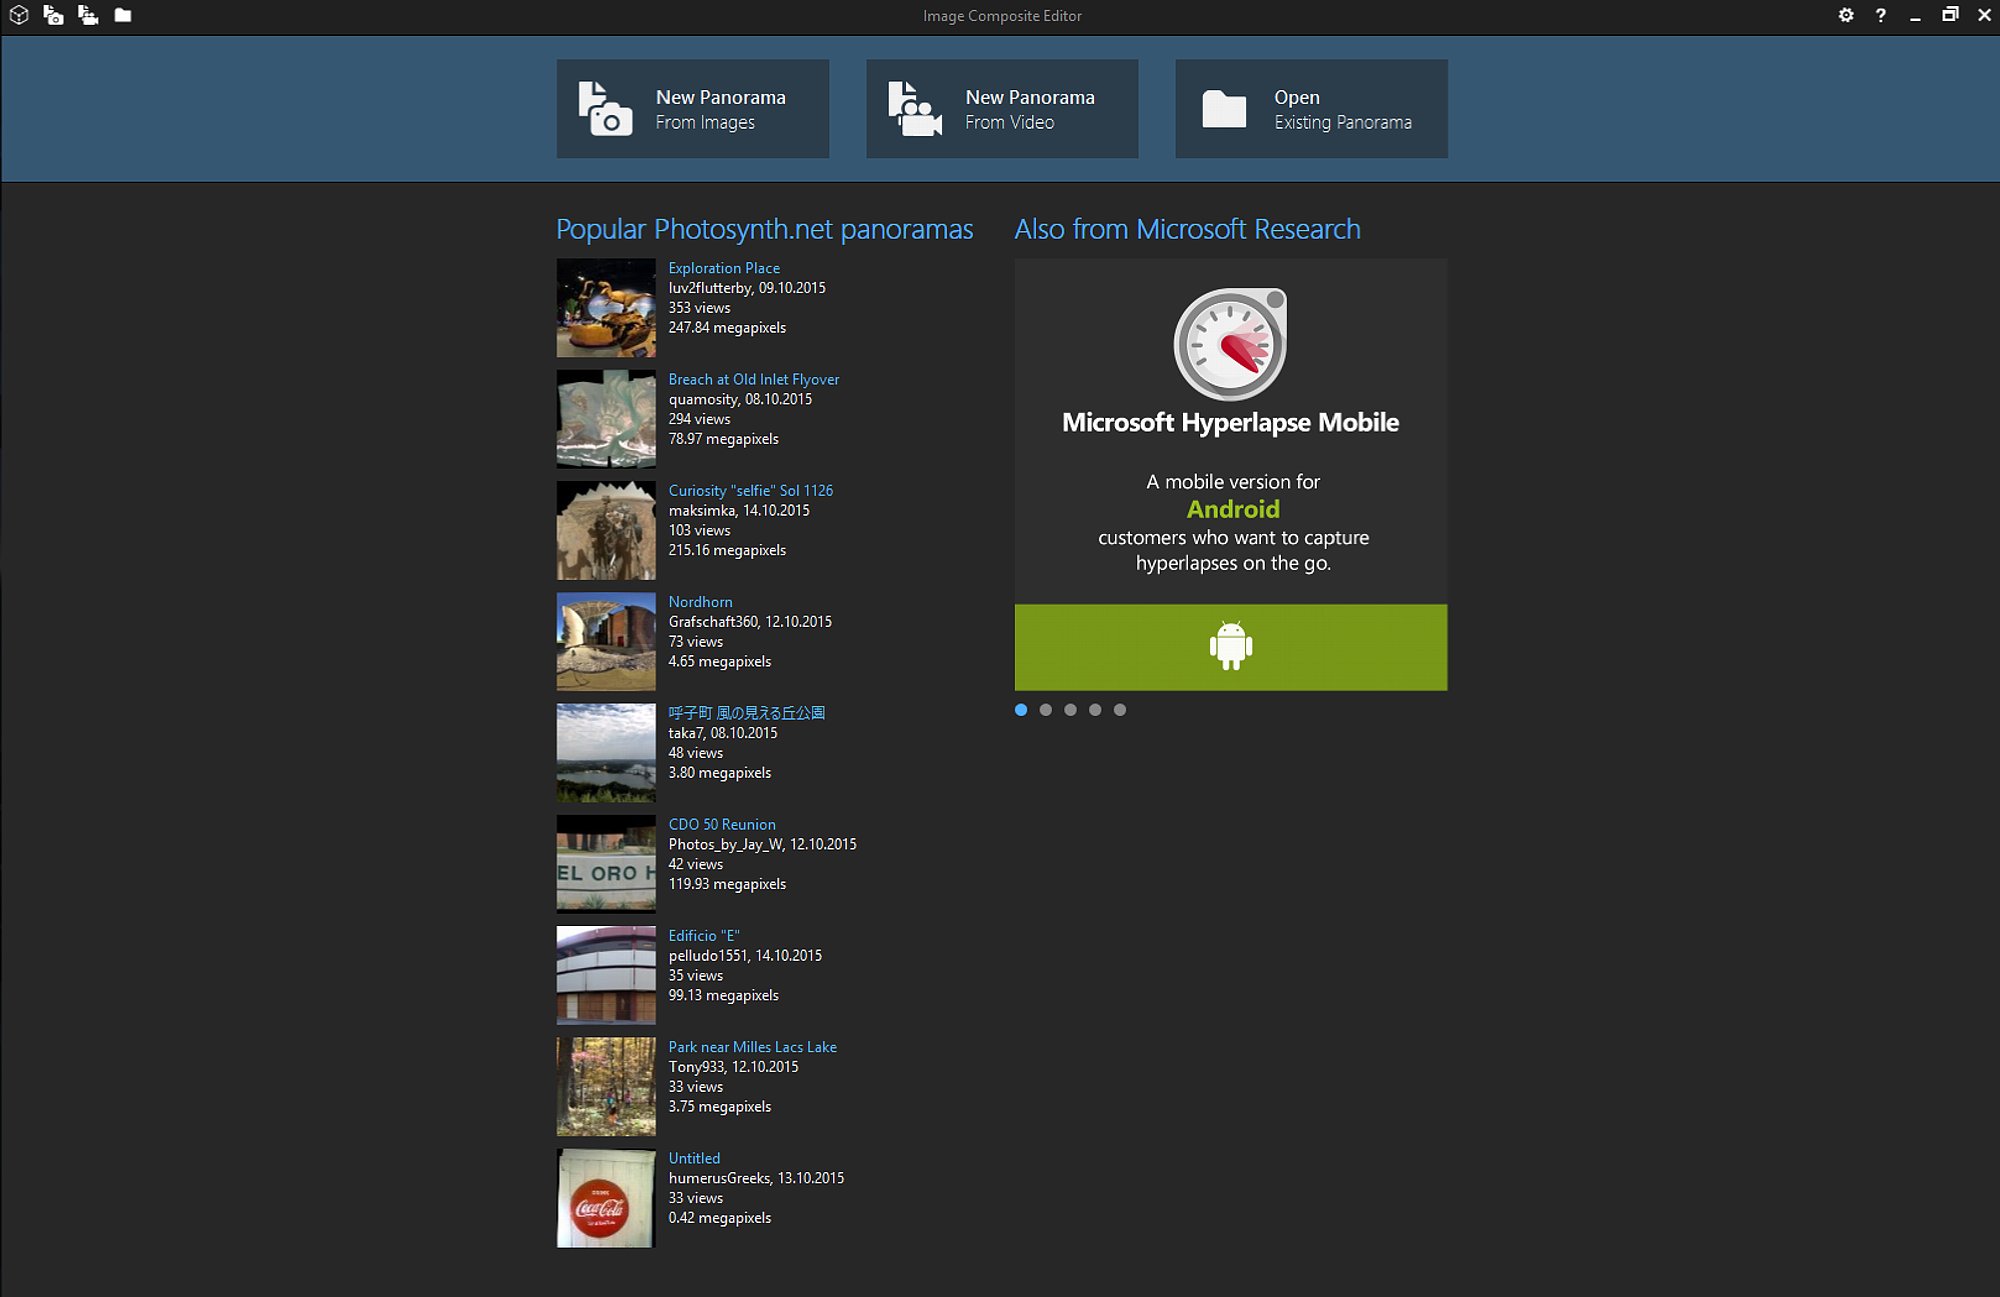
Task: Click Nordhorn thumbnail image
Action: coord(606,641)
